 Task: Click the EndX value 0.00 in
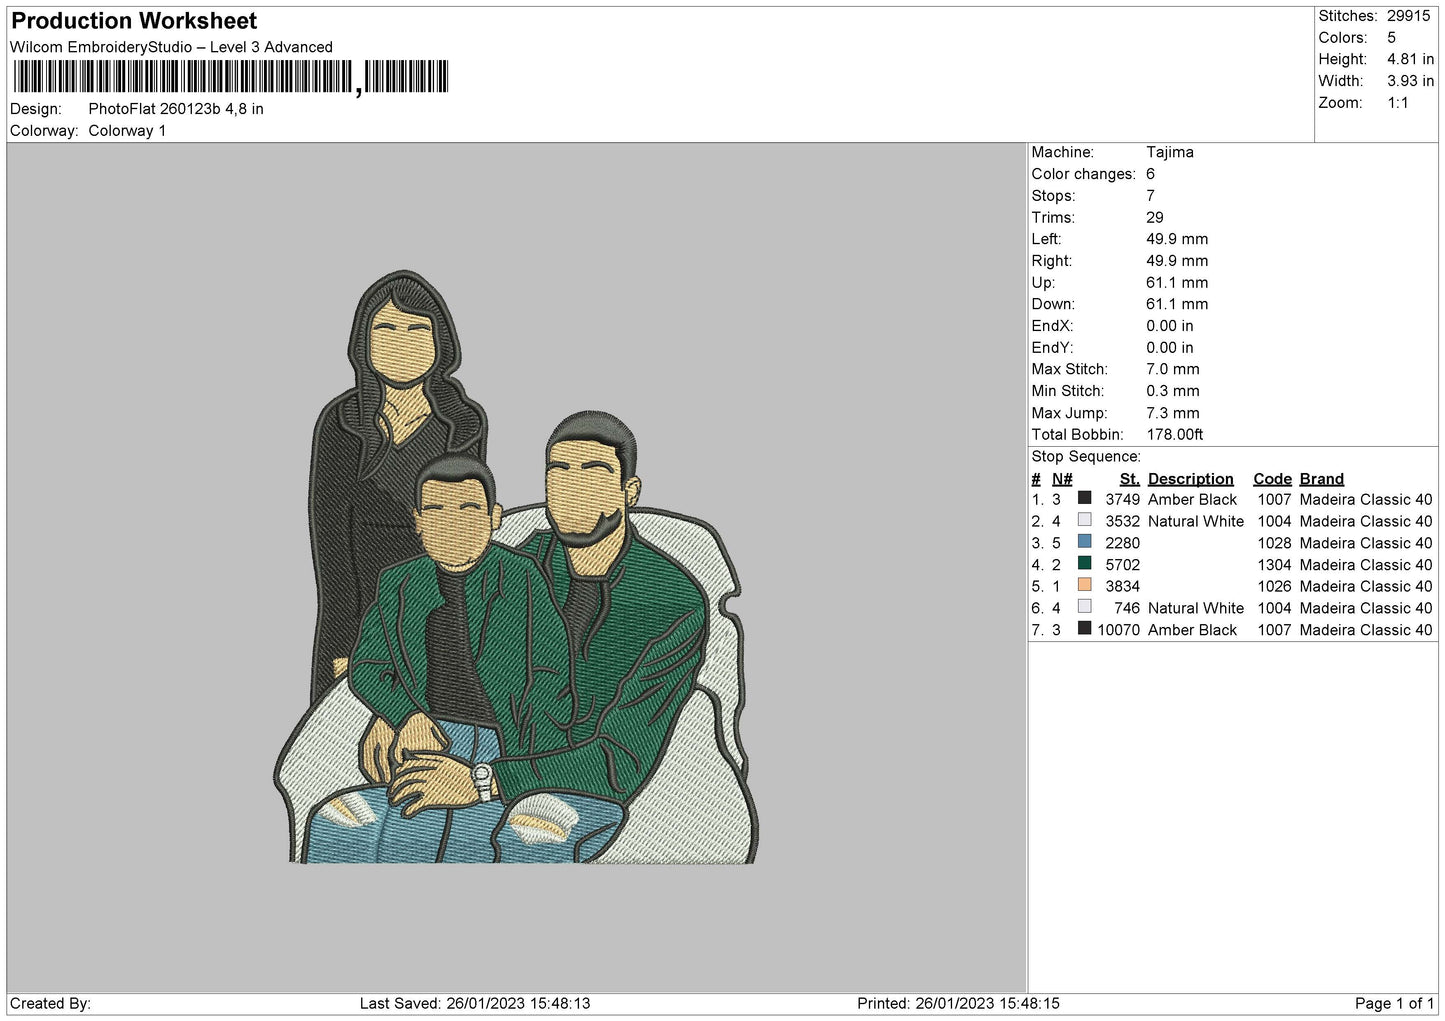1170,326
